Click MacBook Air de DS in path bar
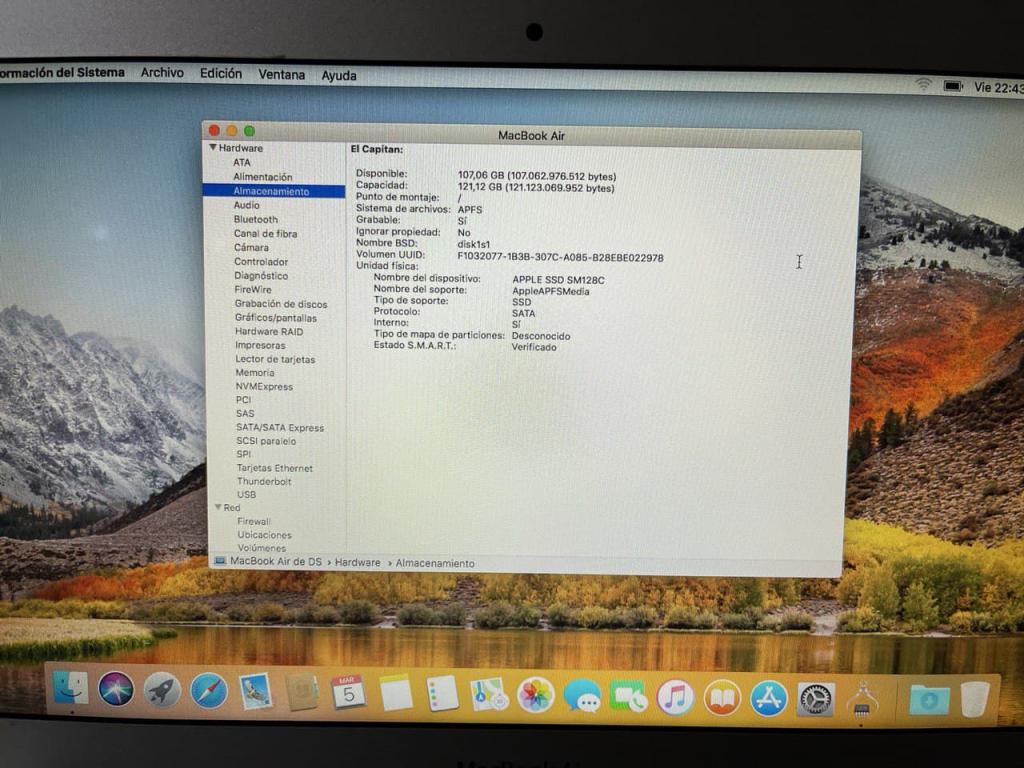 [276, 561]
